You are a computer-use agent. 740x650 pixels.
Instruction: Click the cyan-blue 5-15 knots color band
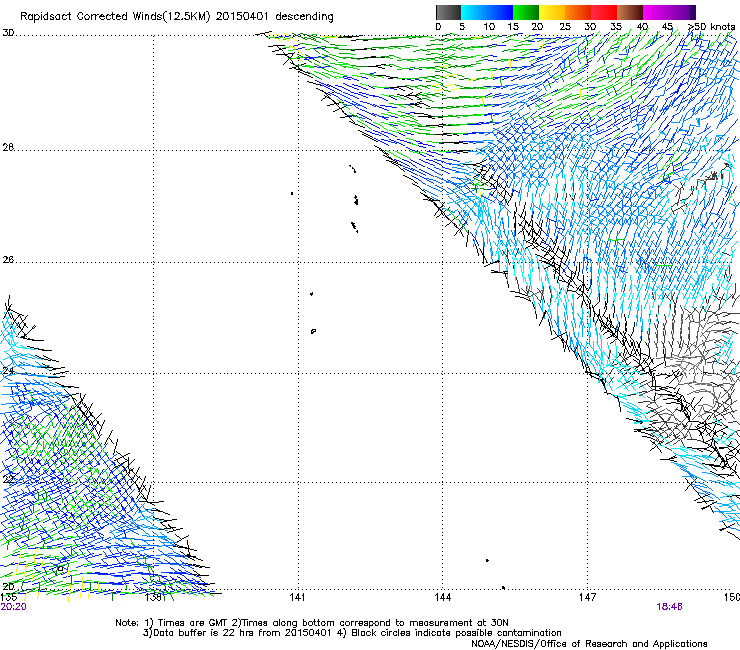point(487,12)
